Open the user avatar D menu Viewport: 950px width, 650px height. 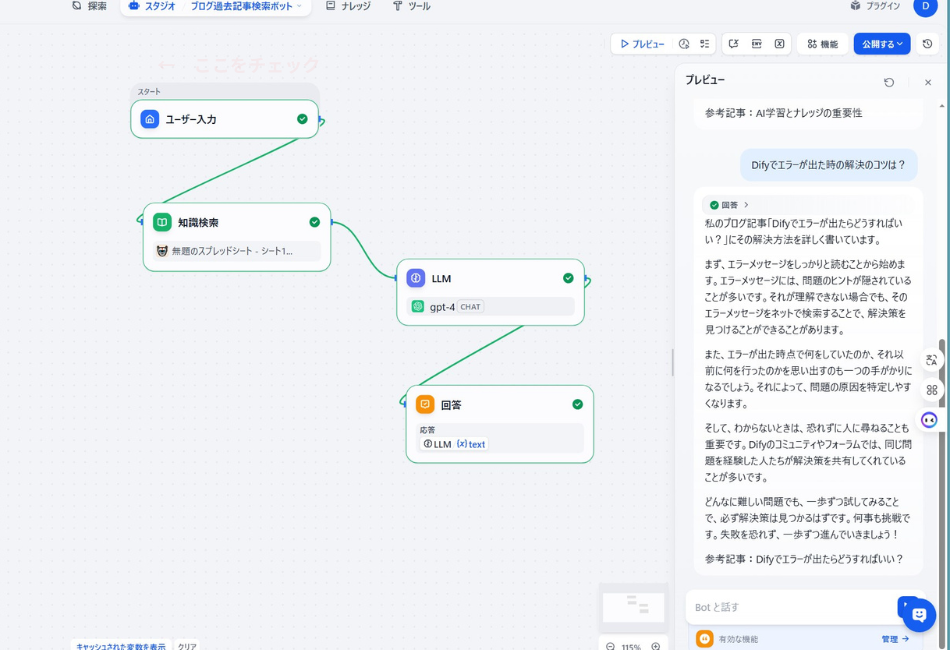[x=927, y=8]
